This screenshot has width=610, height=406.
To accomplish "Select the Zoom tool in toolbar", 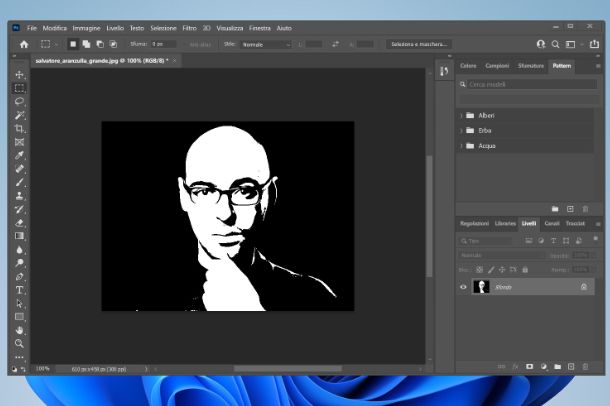I will (20, 343).
